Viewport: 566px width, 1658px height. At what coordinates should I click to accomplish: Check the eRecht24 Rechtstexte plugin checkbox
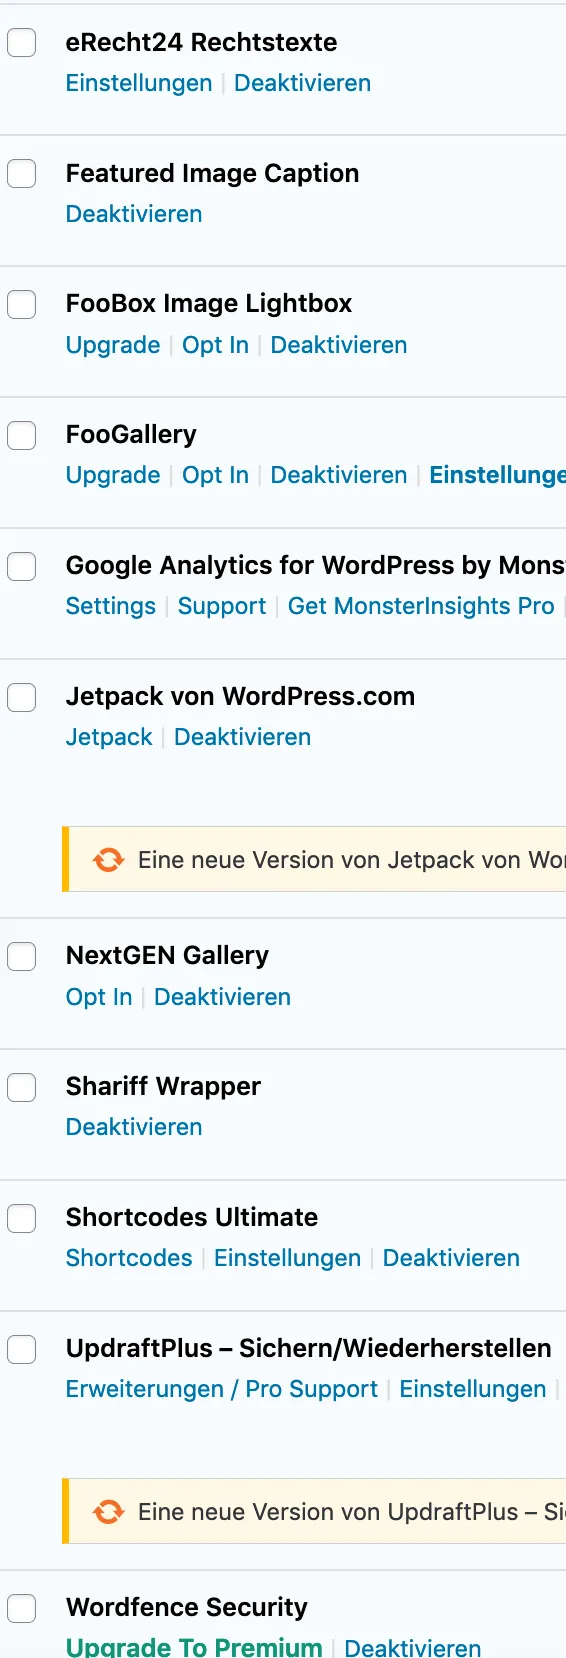22,43
